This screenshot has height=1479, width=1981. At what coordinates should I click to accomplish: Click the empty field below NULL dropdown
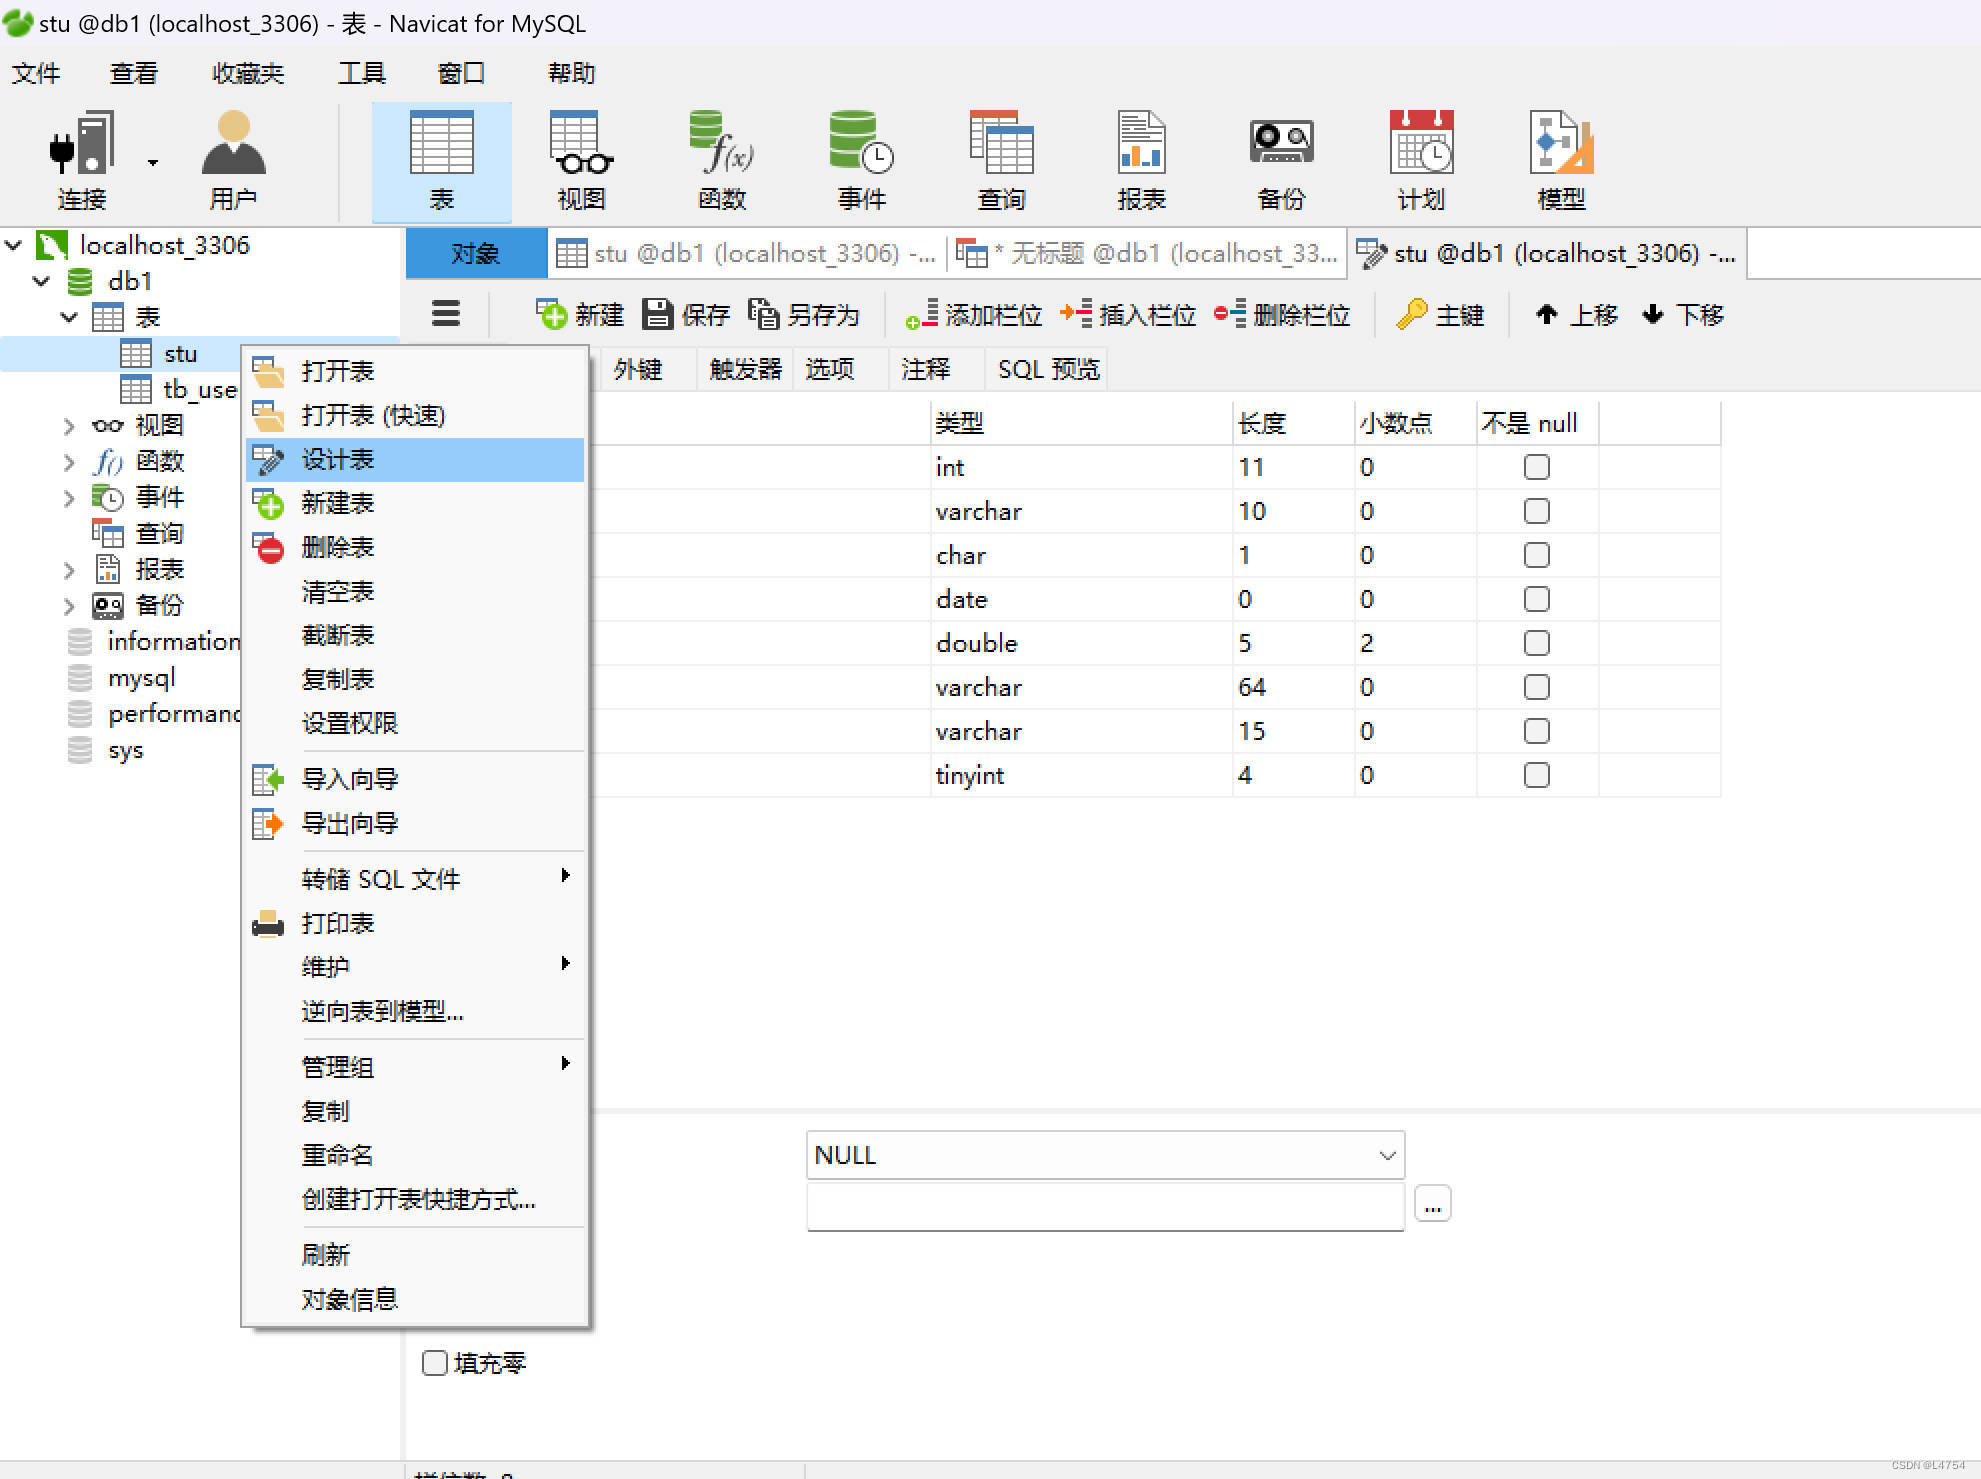(1104, 1206)
